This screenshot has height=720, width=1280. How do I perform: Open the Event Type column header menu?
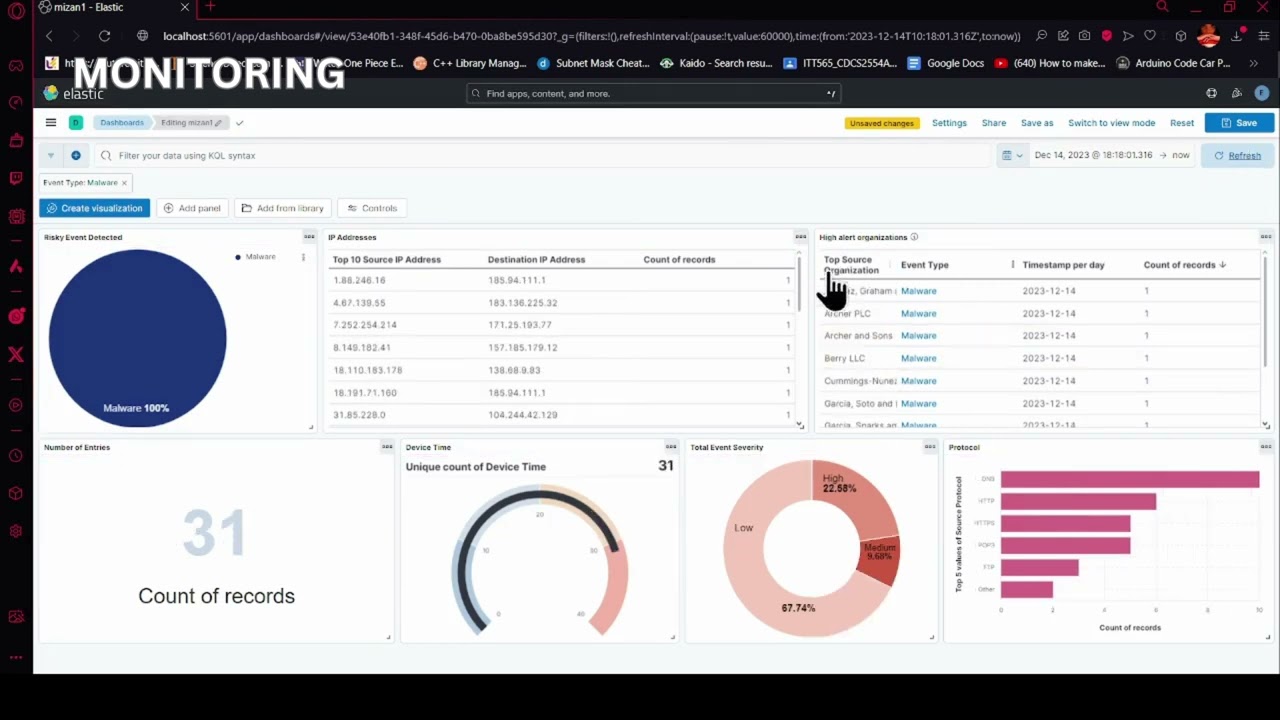(x=1013, y=265)
